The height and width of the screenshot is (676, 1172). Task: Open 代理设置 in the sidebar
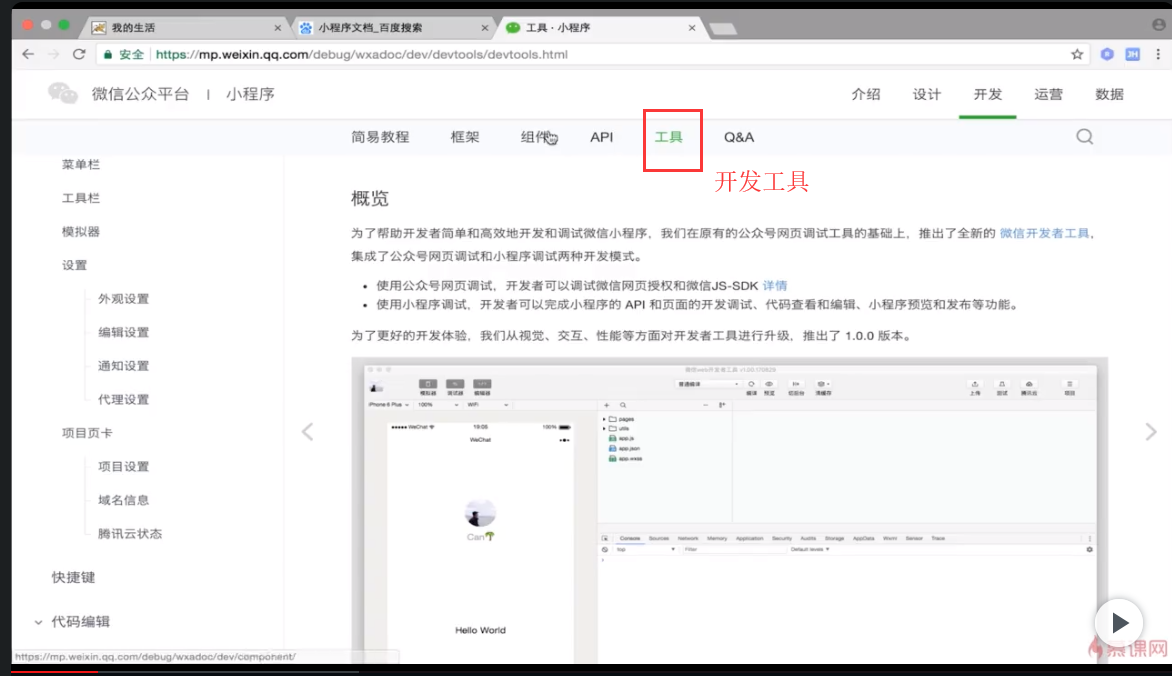coord(123,399)
